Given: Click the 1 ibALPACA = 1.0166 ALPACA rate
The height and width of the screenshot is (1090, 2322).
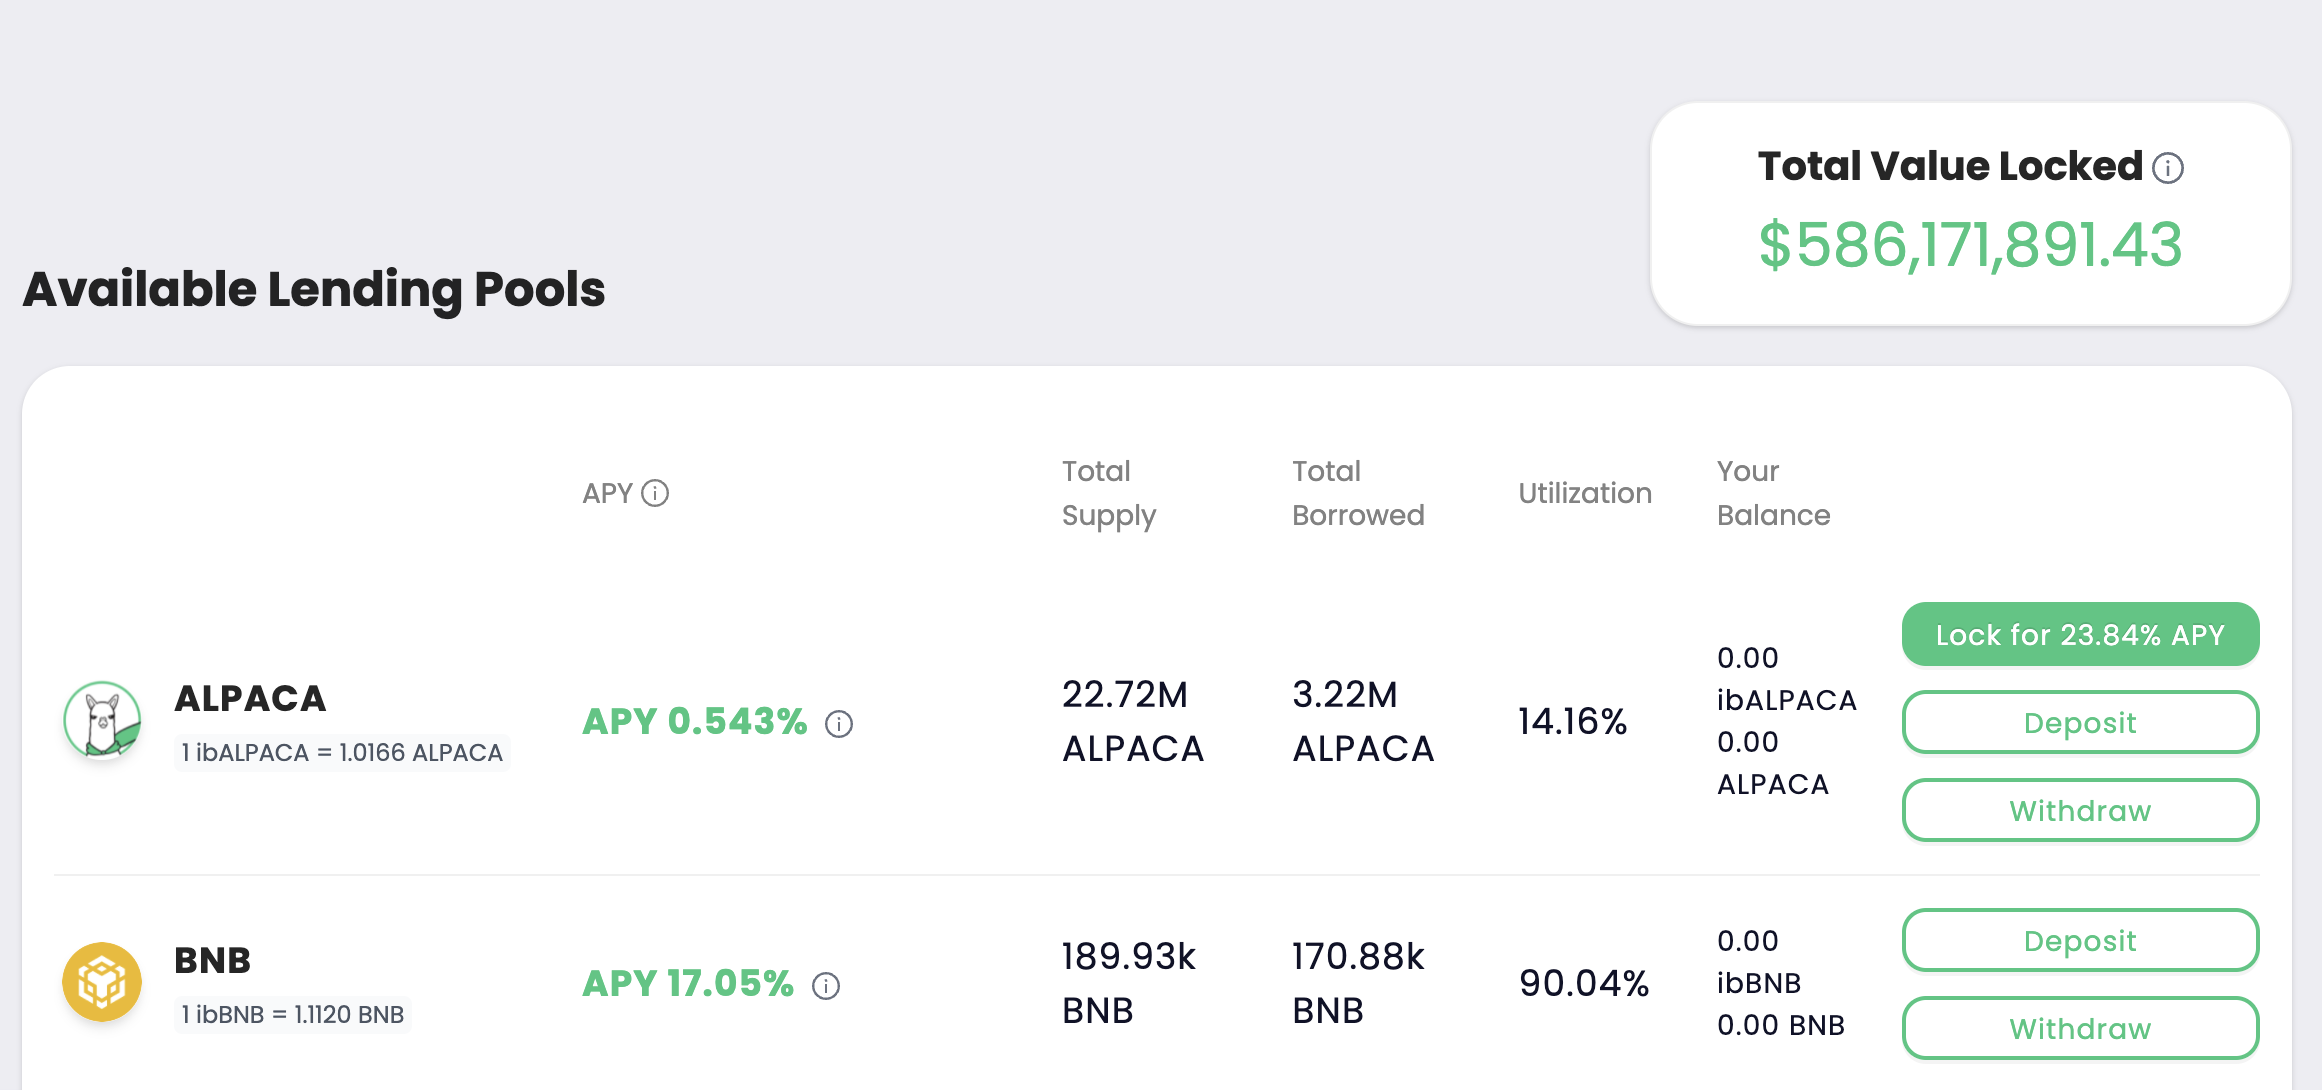Looking at the screenshot, I should coord(342,752).
